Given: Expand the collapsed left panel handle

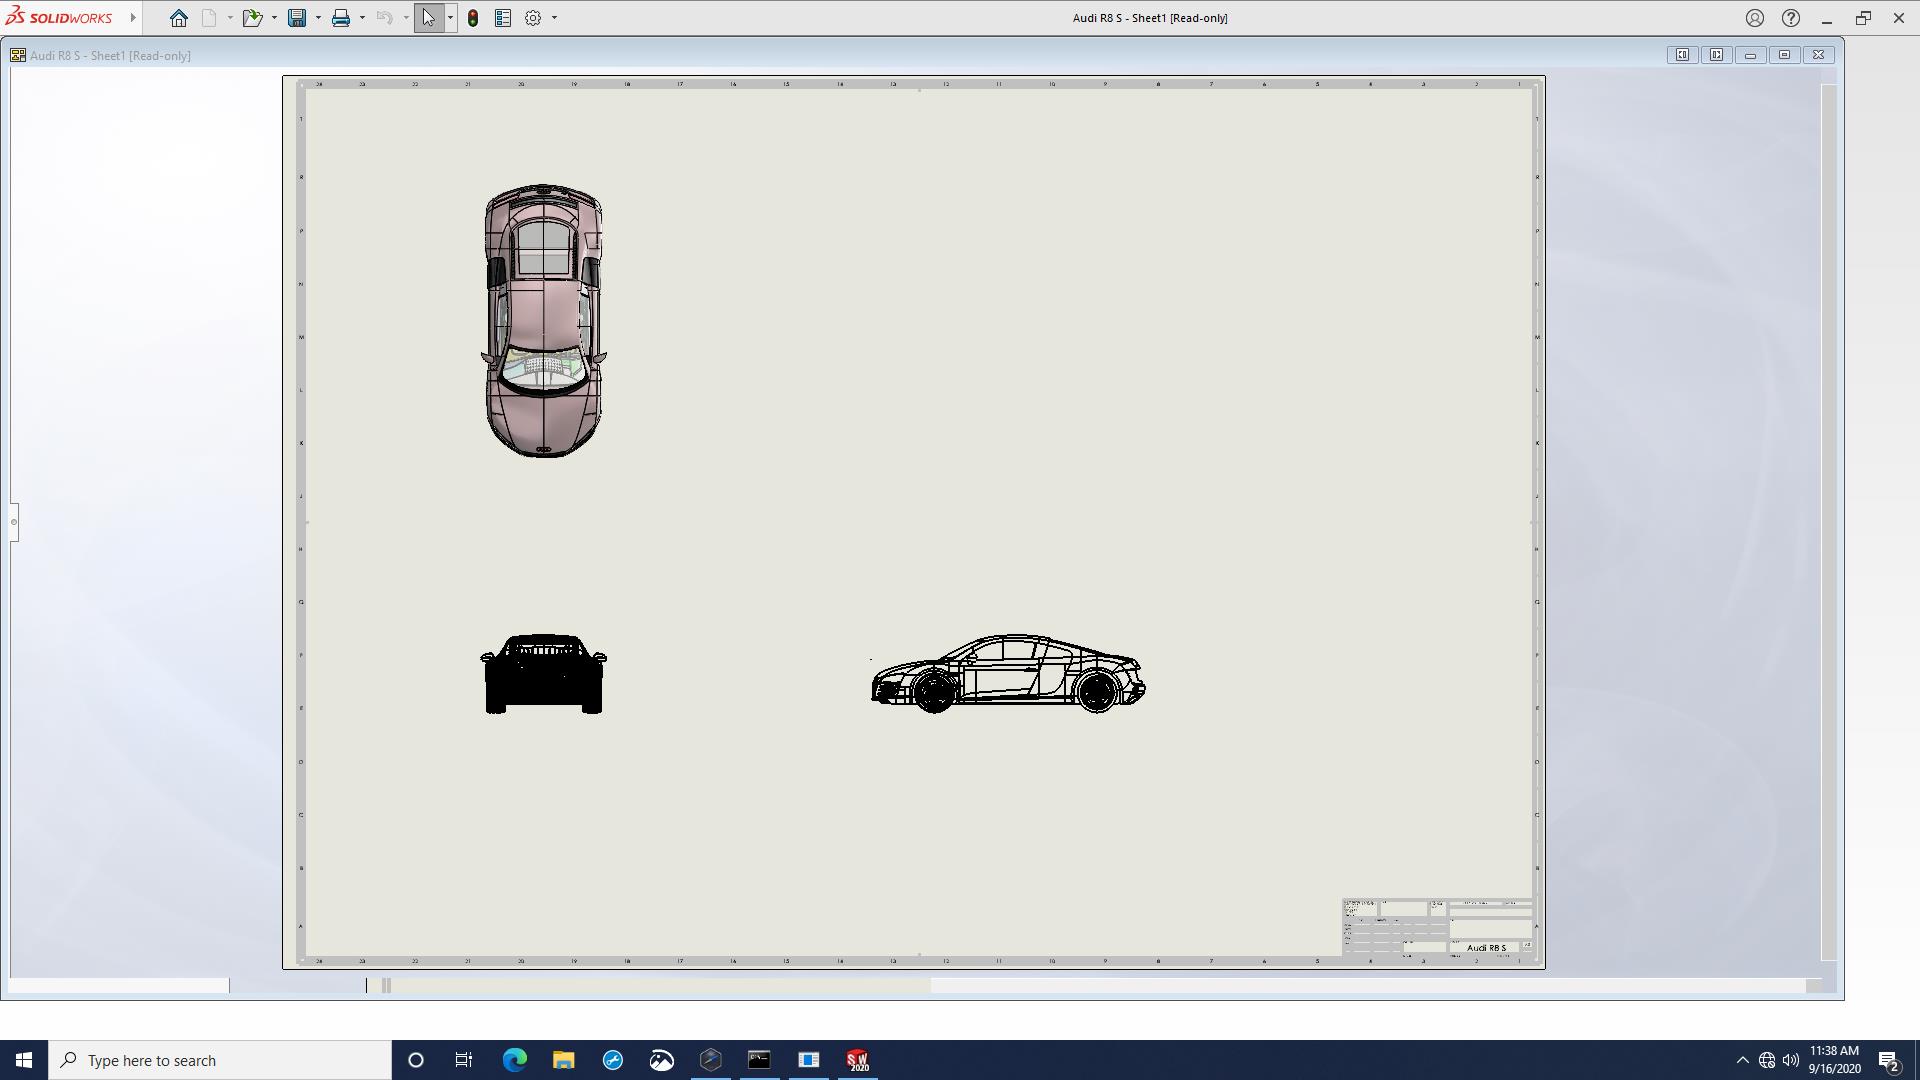Looking at the screenshot, I should click(x=14, y=522).
